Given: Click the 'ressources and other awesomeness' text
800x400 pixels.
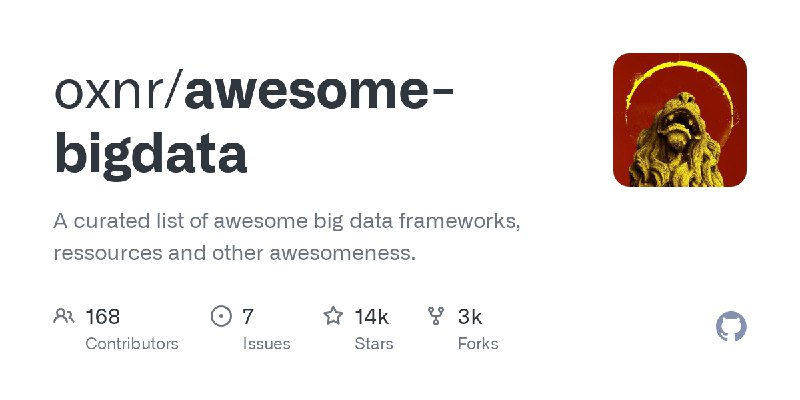Looking at the screenshot, I should tap(234, 253).
